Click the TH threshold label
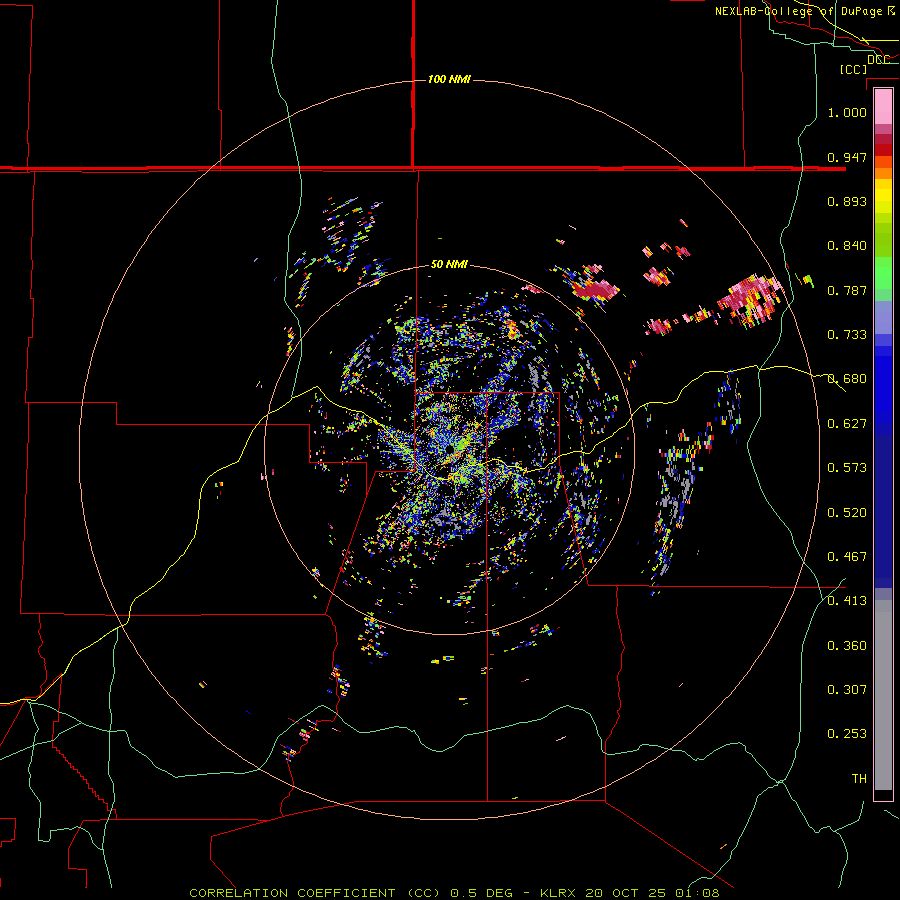900x900 pixels. tap(859, 779)
